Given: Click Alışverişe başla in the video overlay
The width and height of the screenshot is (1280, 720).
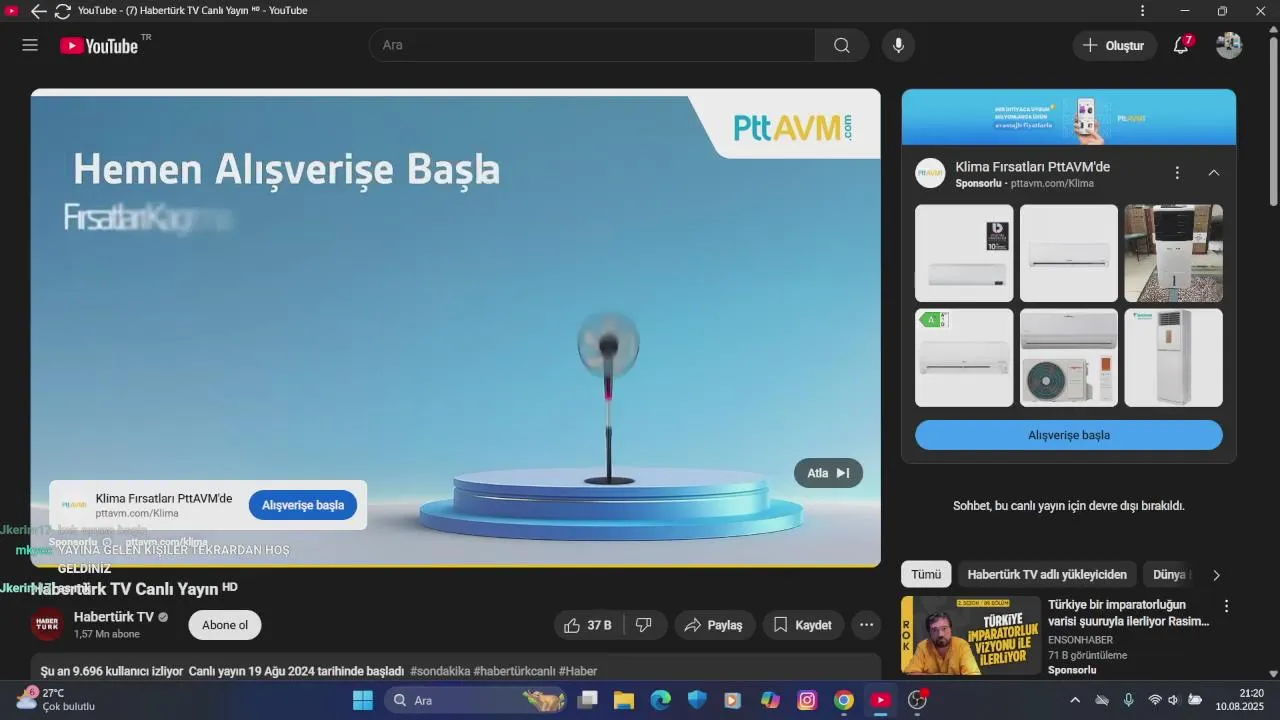Looking at the screenshot, I should (x=303, y=505).
